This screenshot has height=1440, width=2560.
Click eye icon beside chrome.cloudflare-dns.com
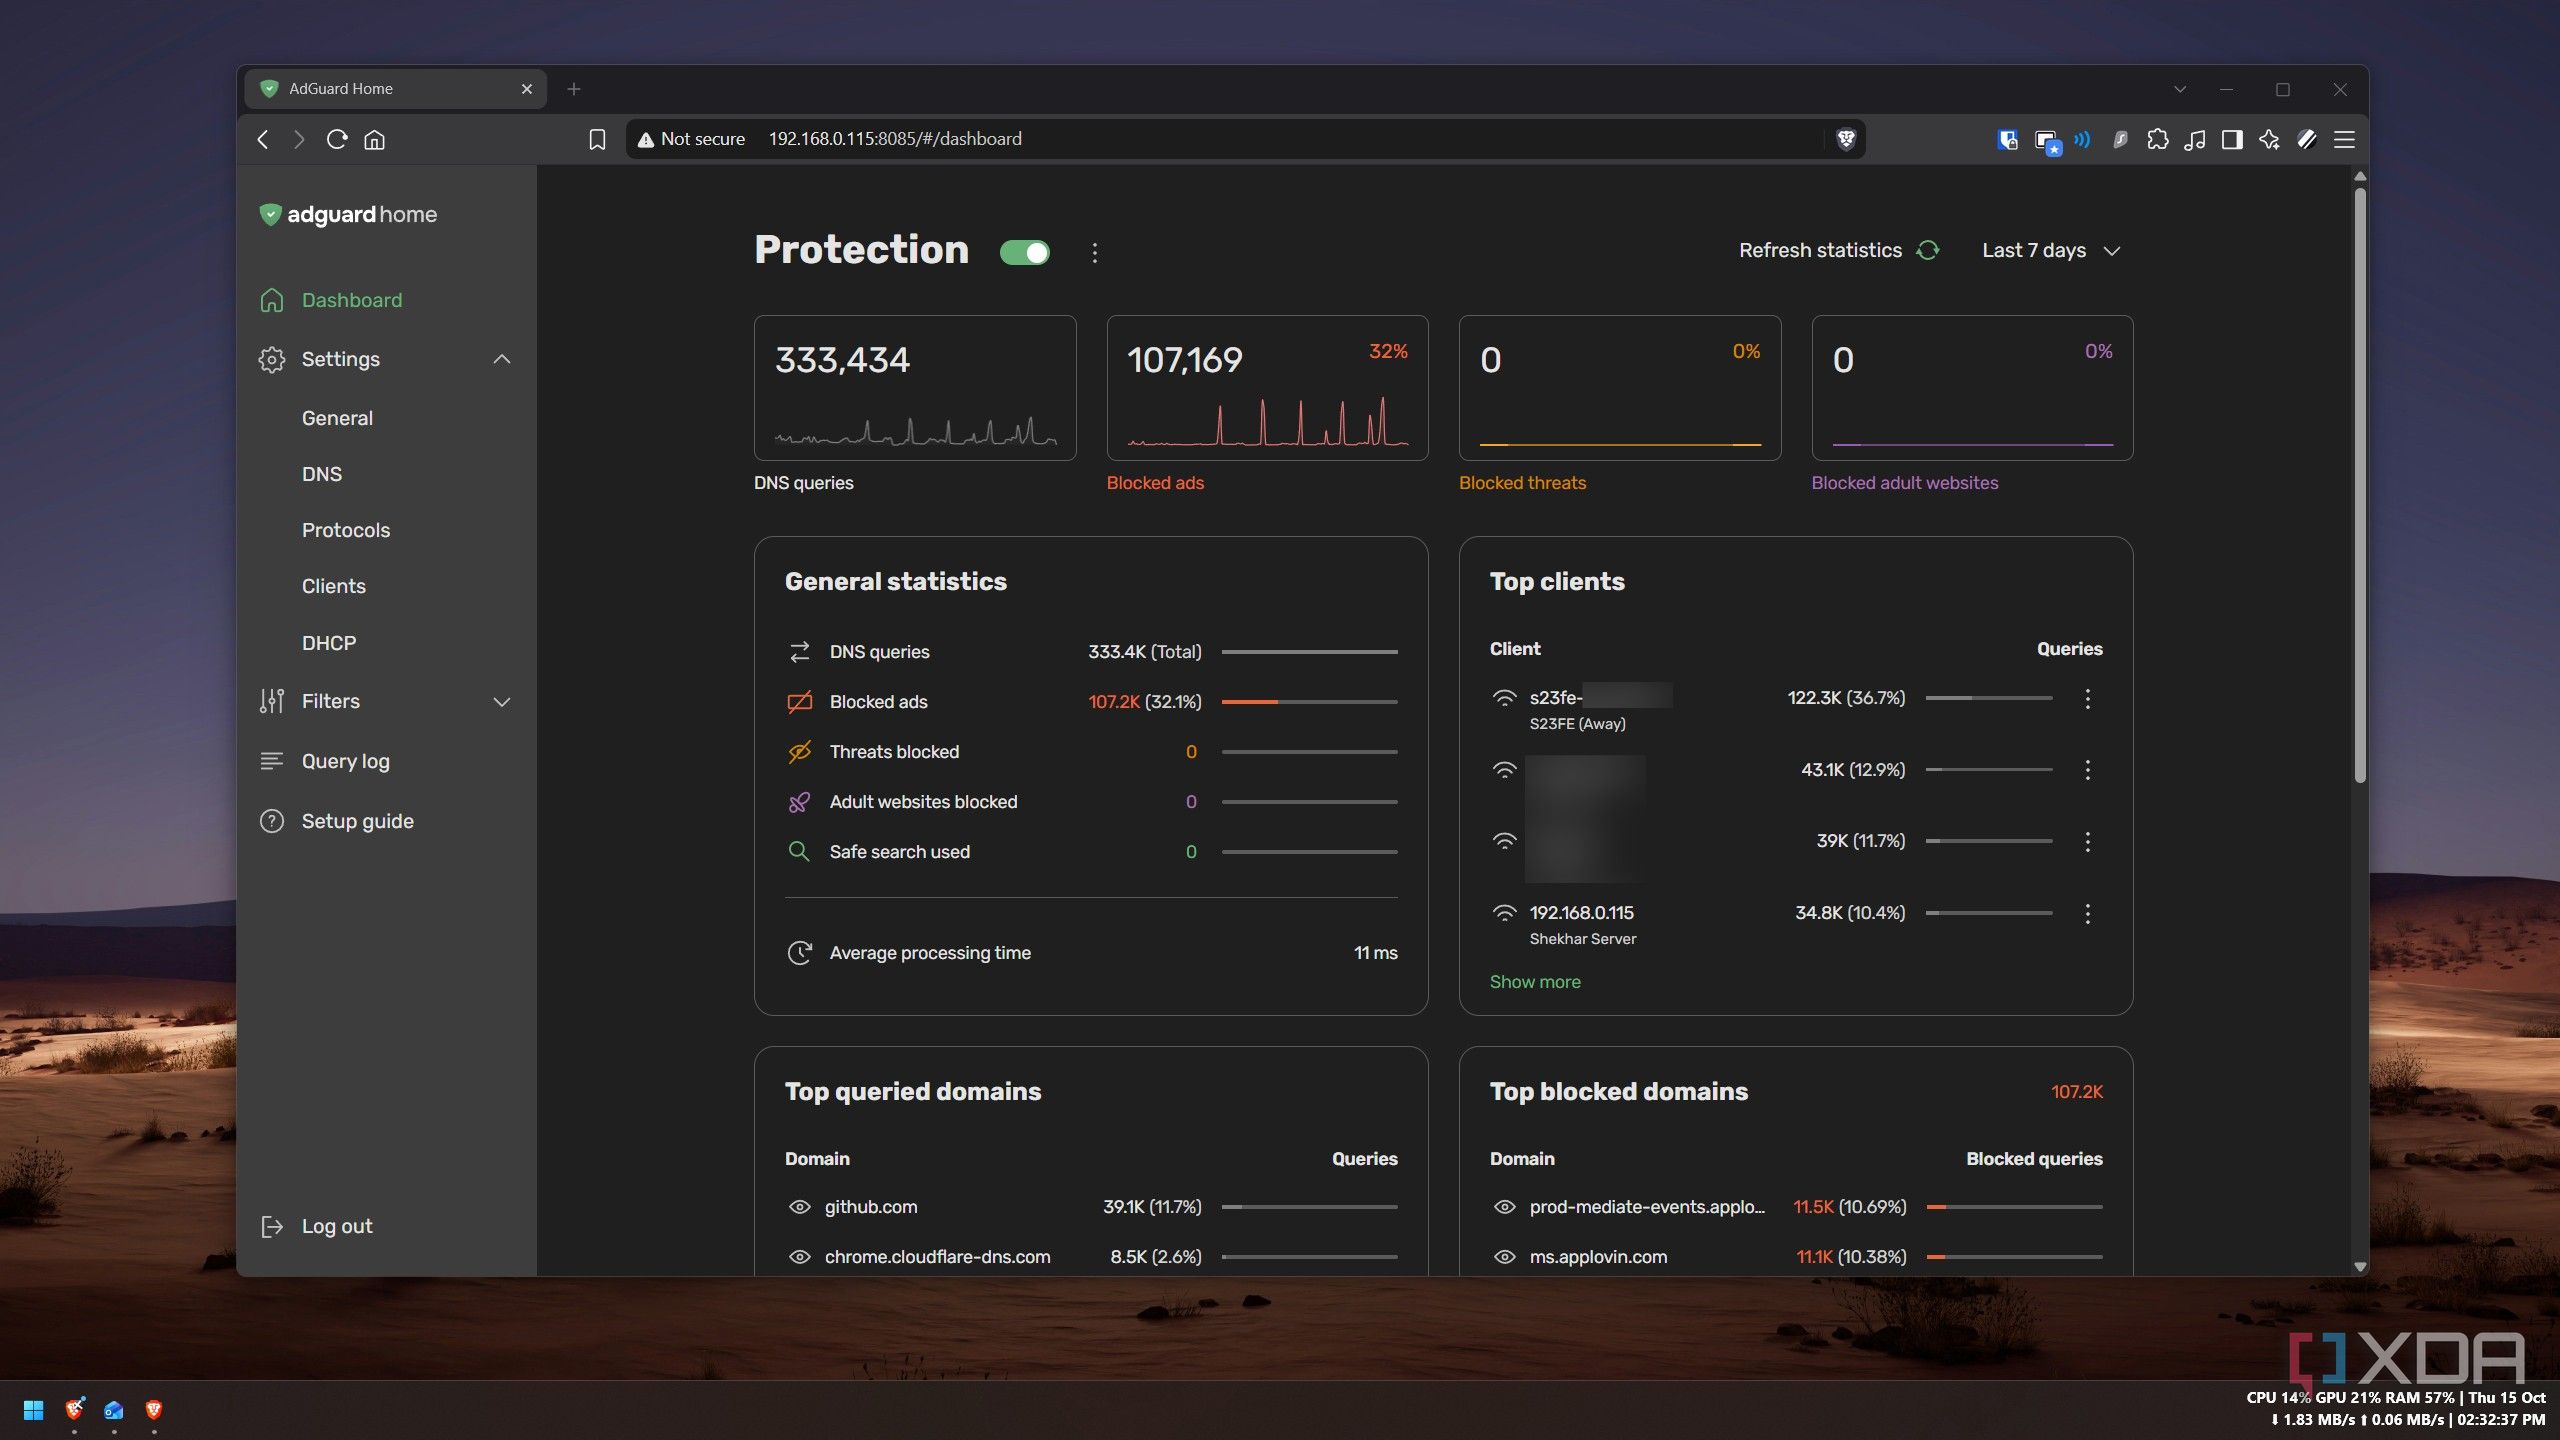click(799, 1257)
